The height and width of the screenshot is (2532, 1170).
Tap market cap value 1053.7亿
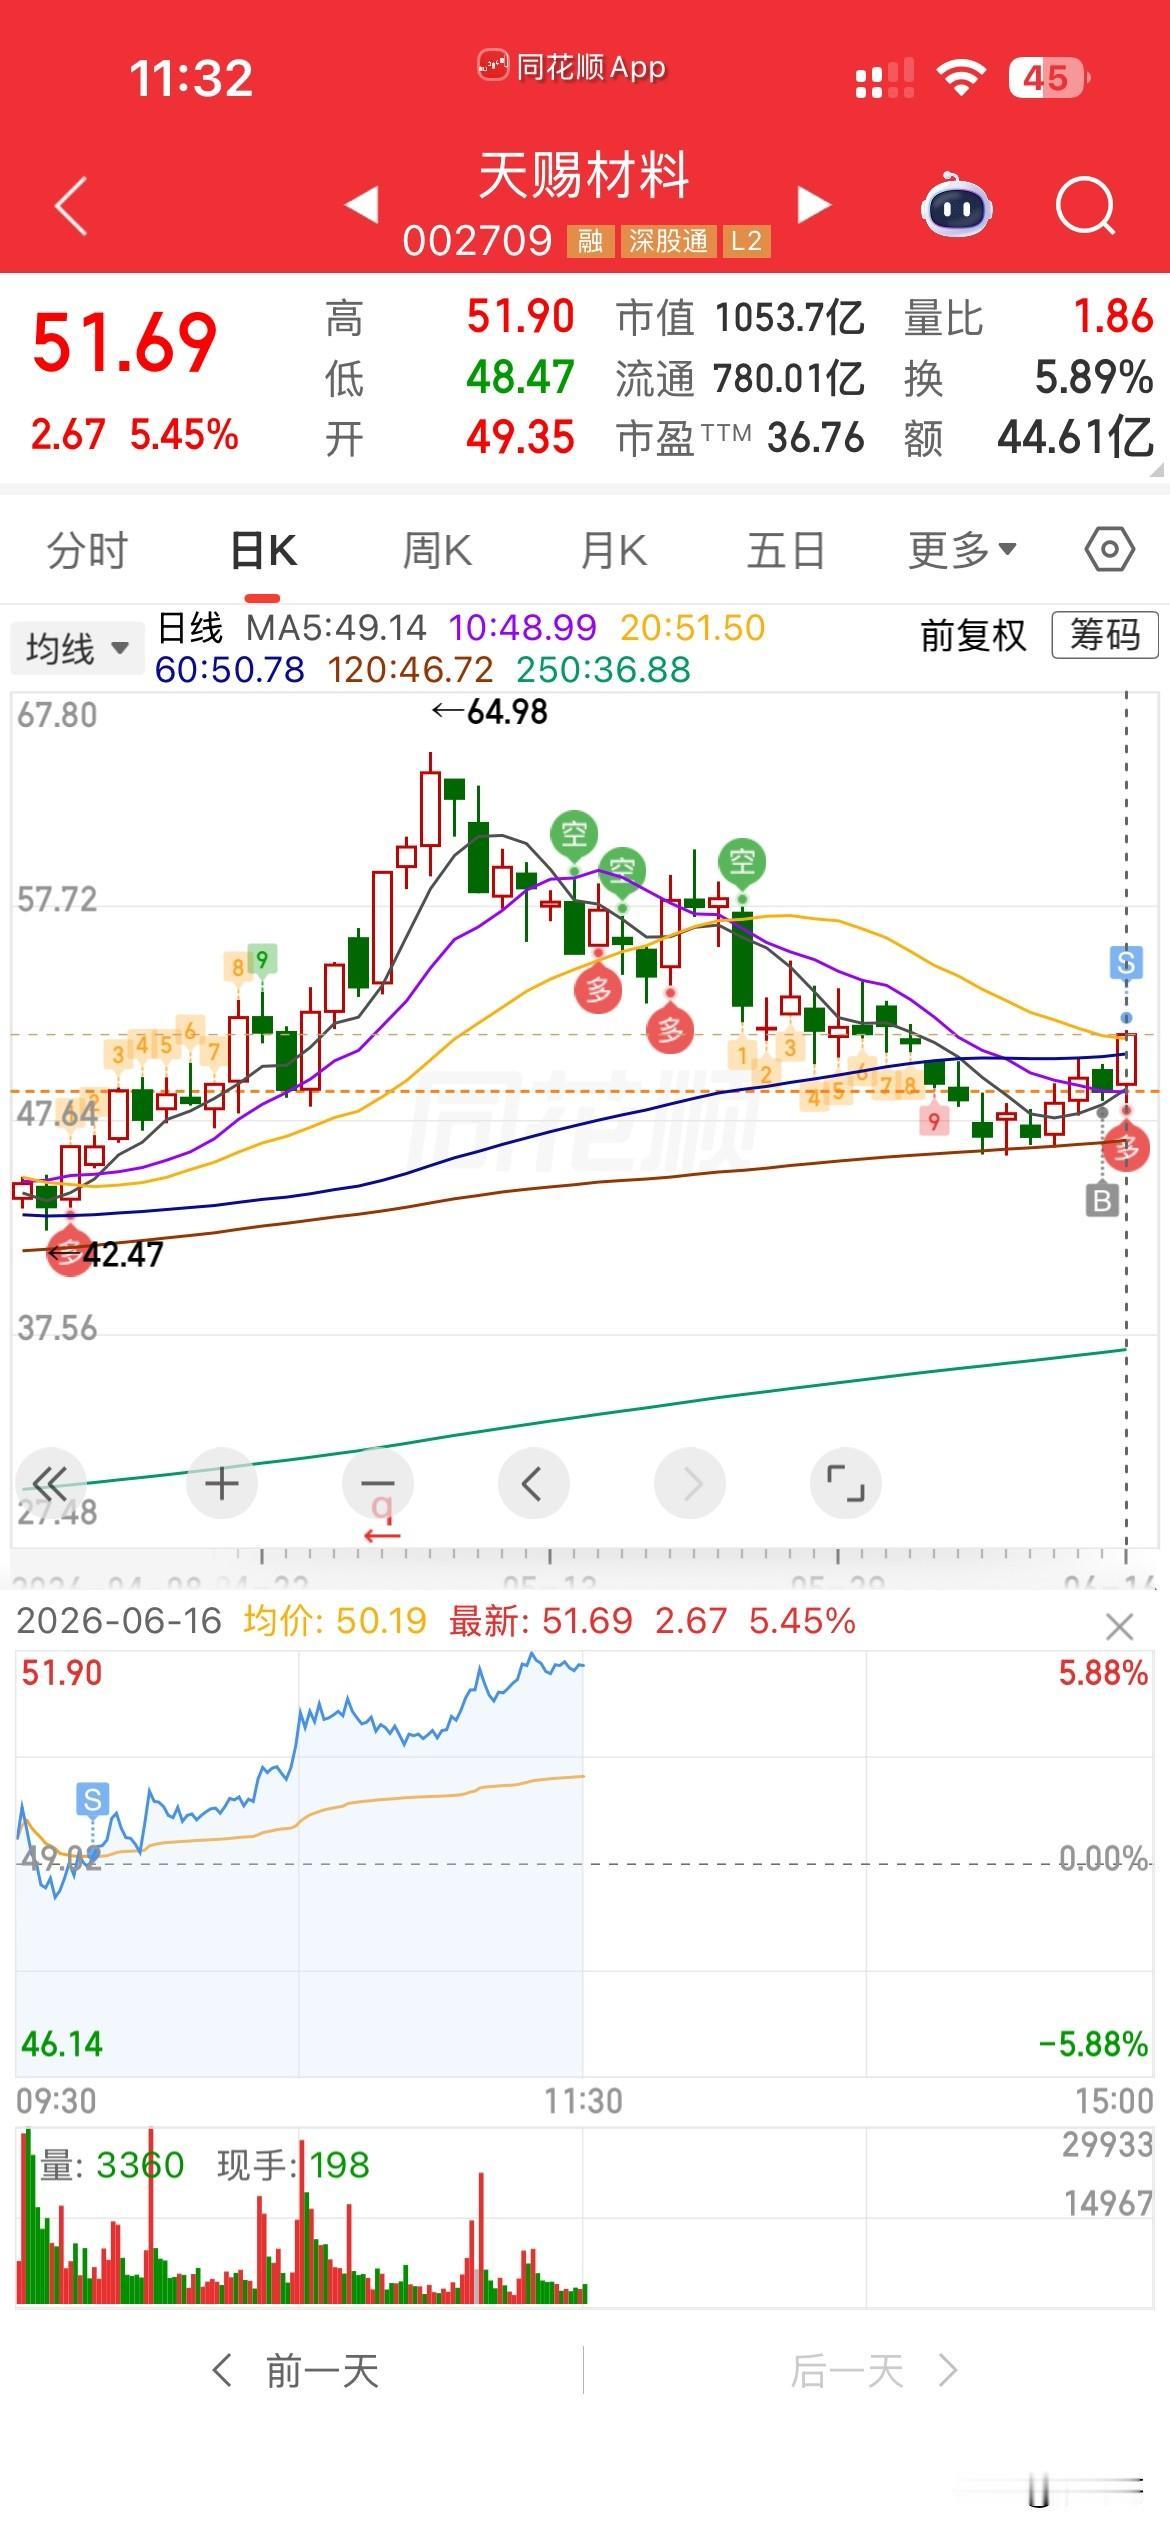point(789,318)
